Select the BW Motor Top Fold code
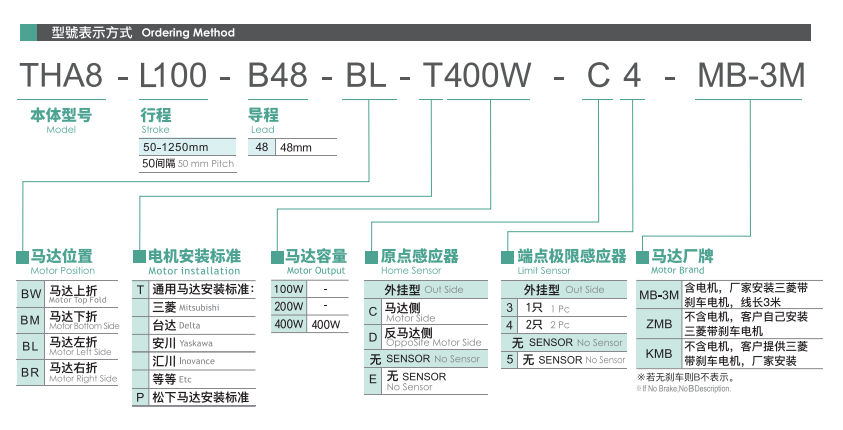The height and width of the screenshot is (430, 843). pyautogui.click(x=32, y=295)
